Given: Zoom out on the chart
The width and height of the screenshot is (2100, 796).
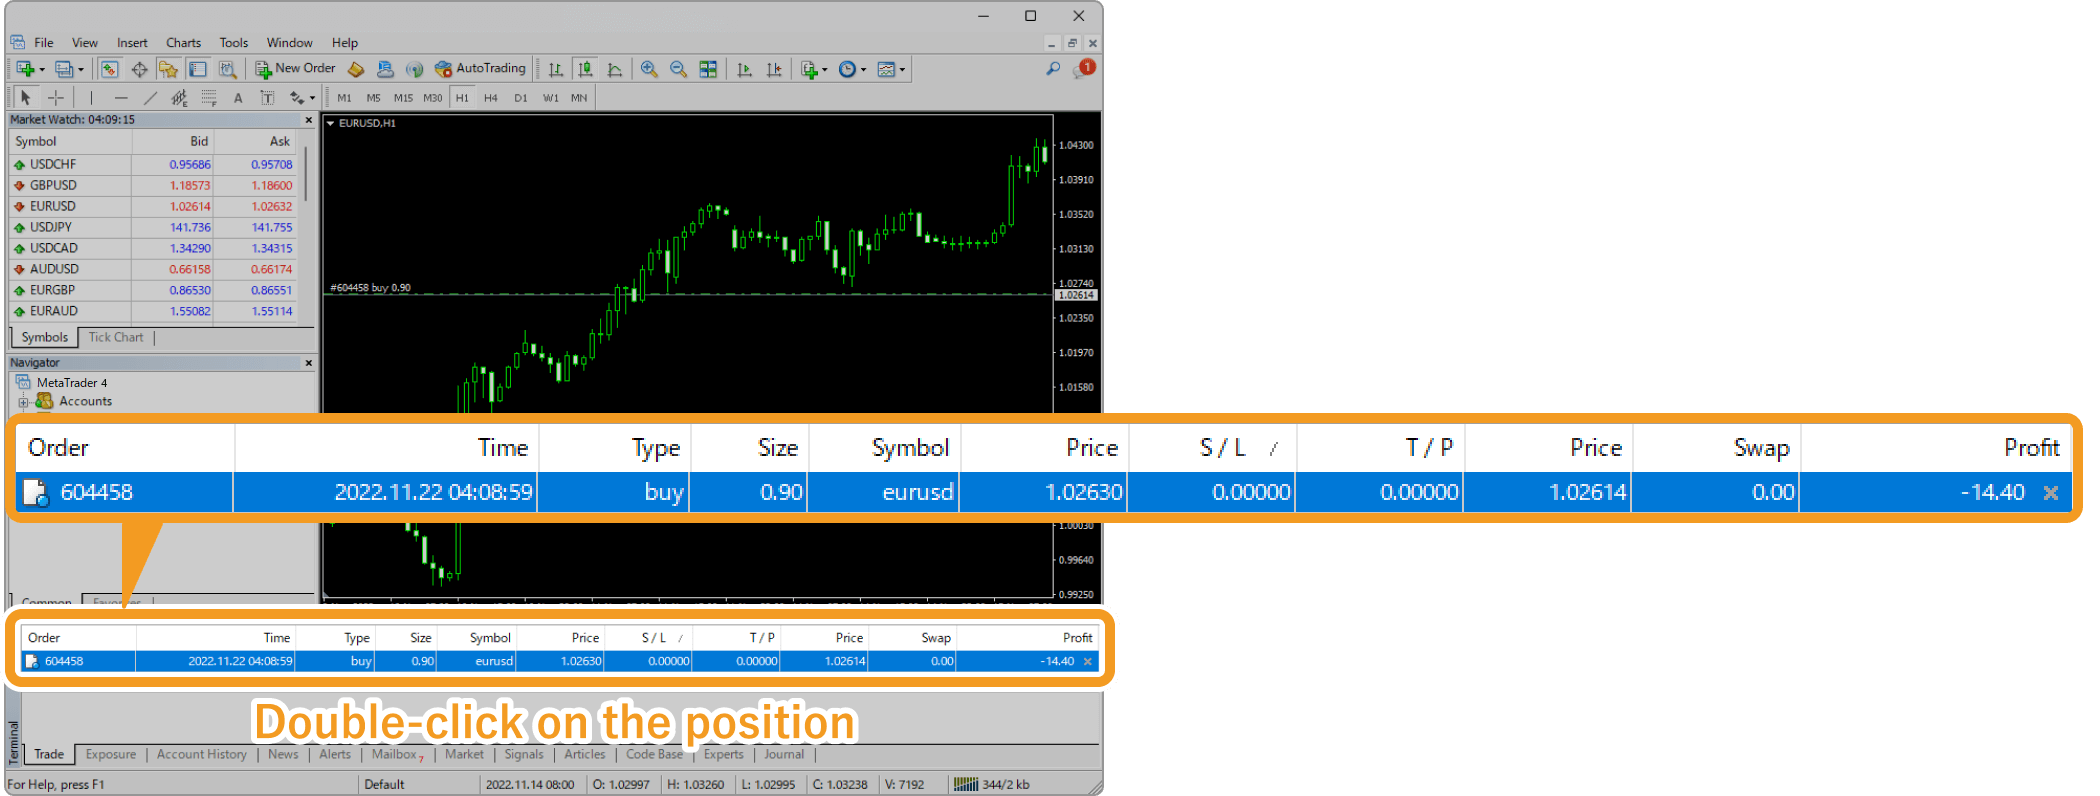Looking at the screenshot, I should coord(678,69).
